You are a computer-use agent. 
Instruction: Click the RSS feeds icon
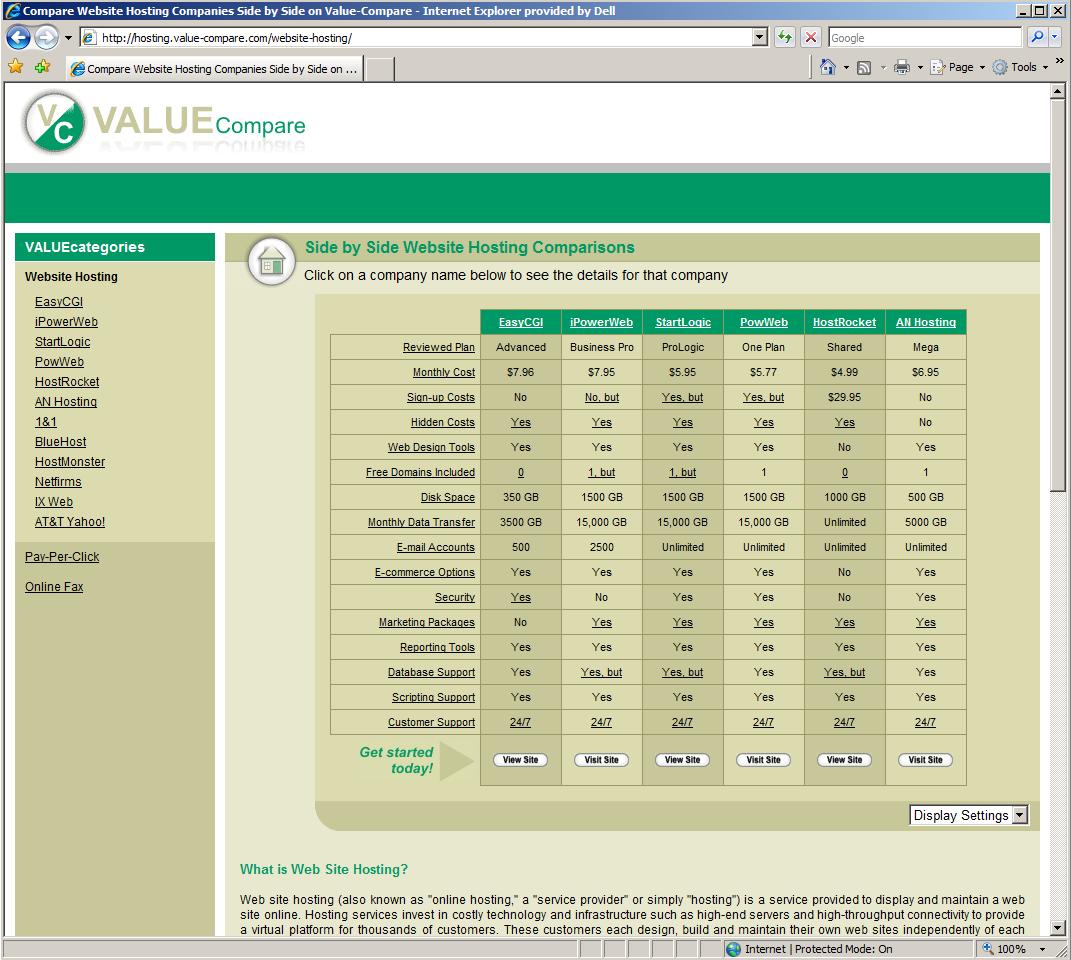click(x=864, y=67)
